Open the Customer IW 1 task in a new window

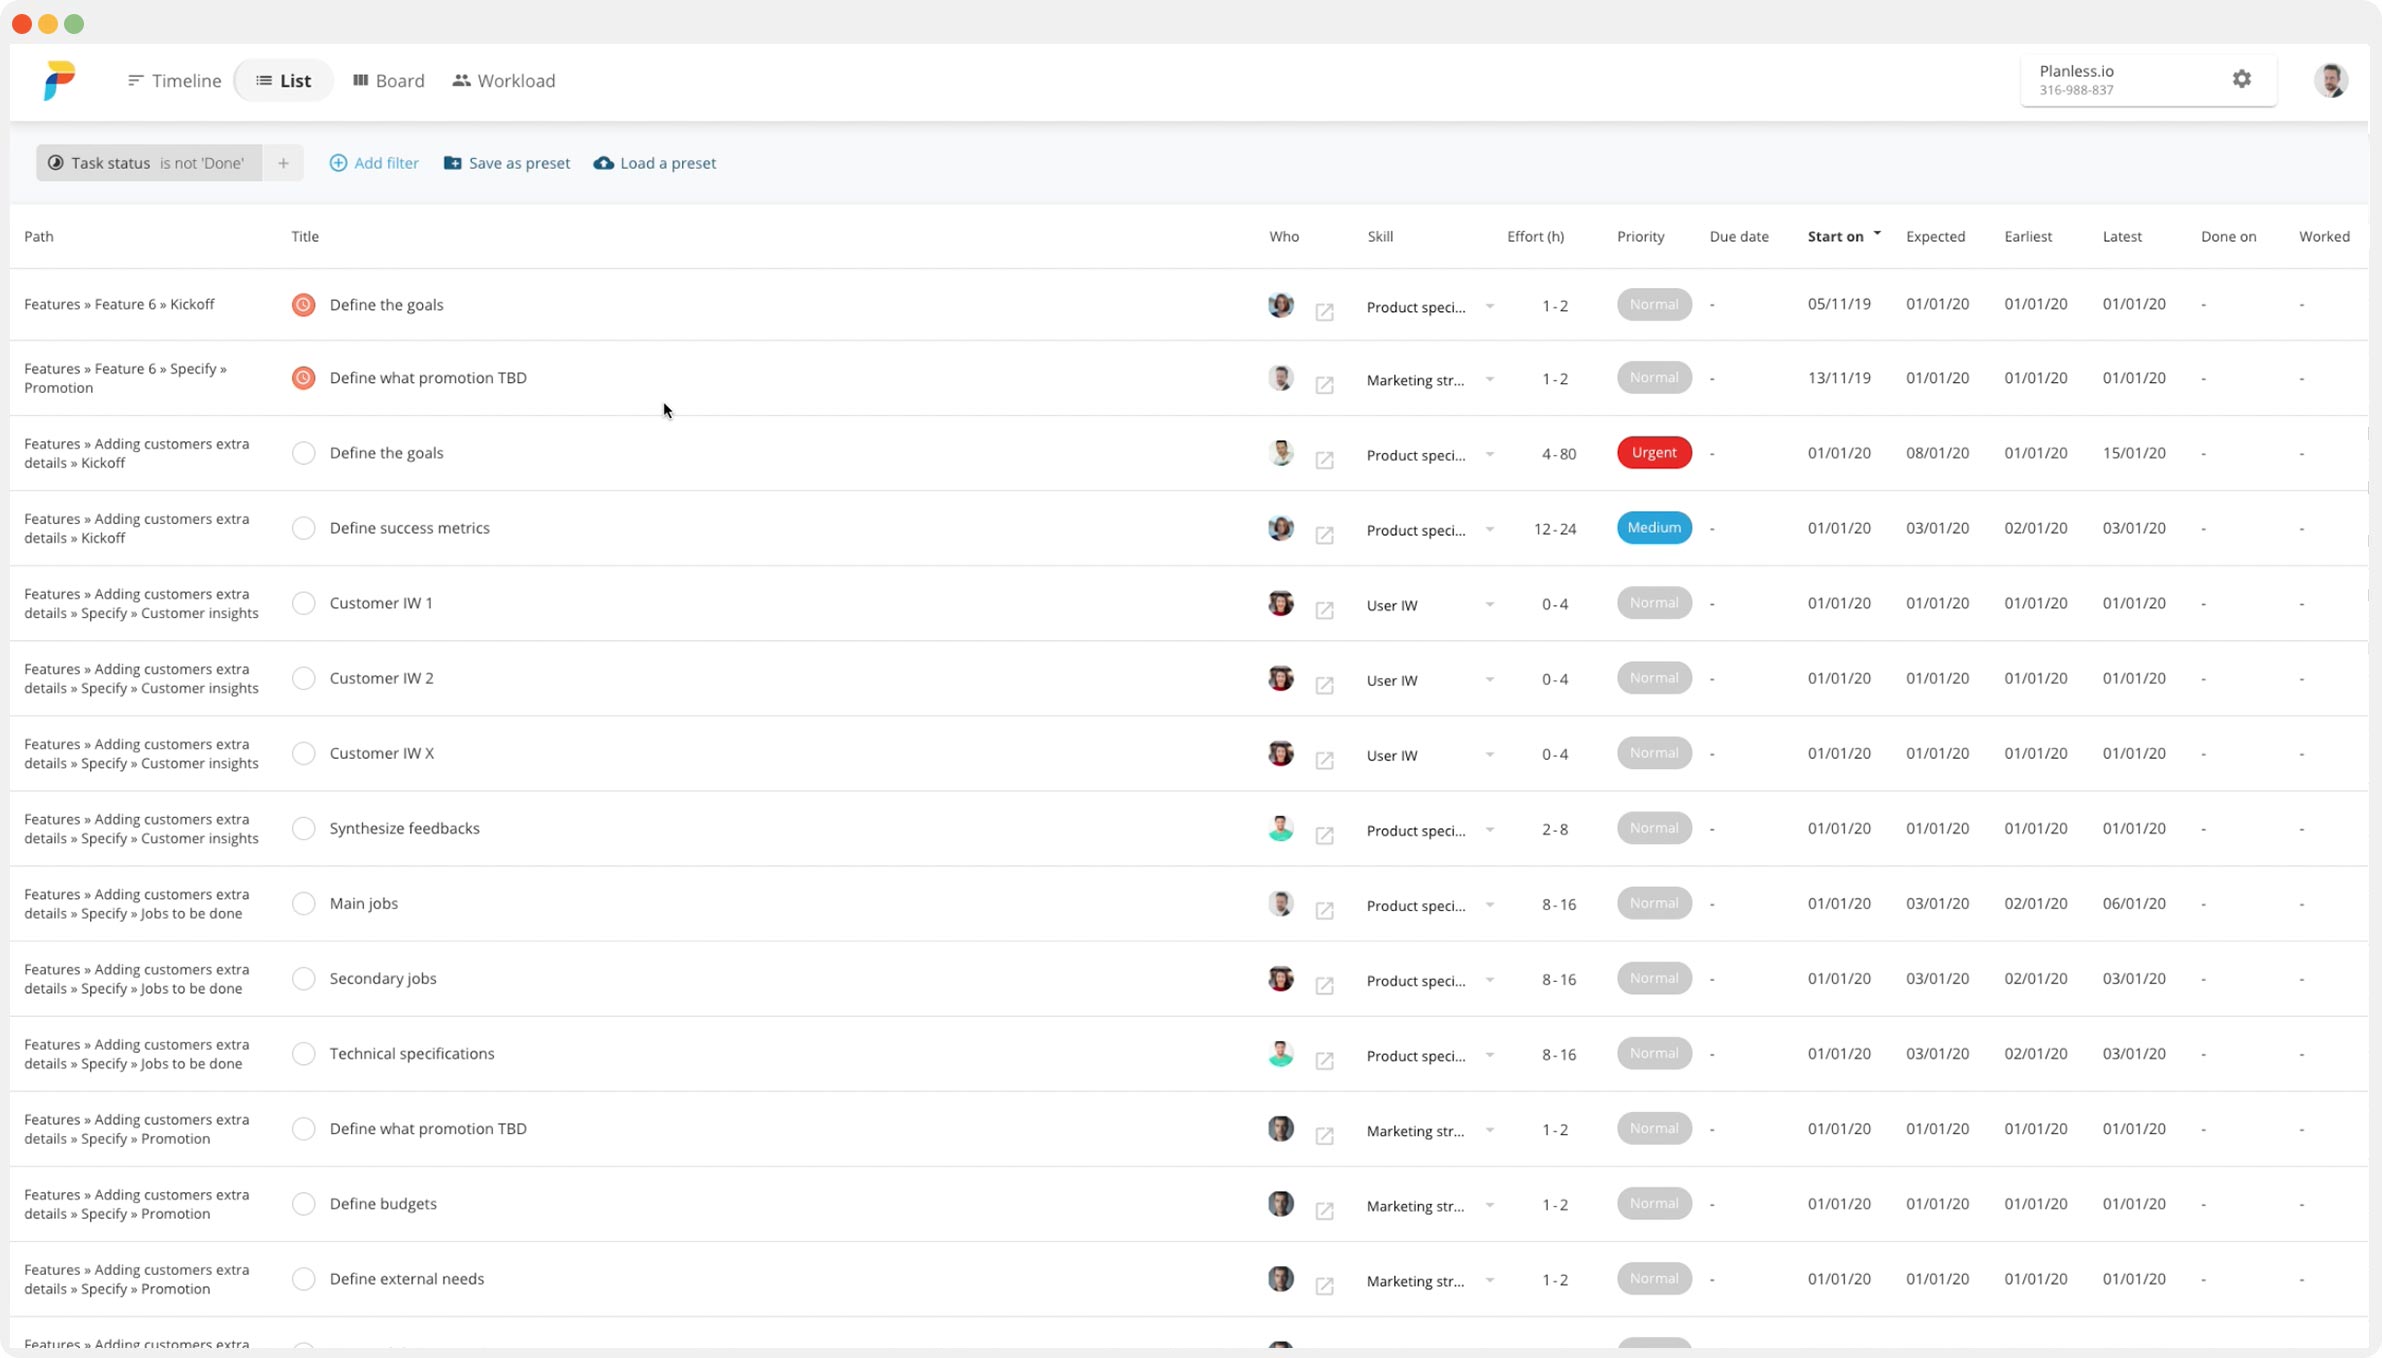[x=1324, y=610]
